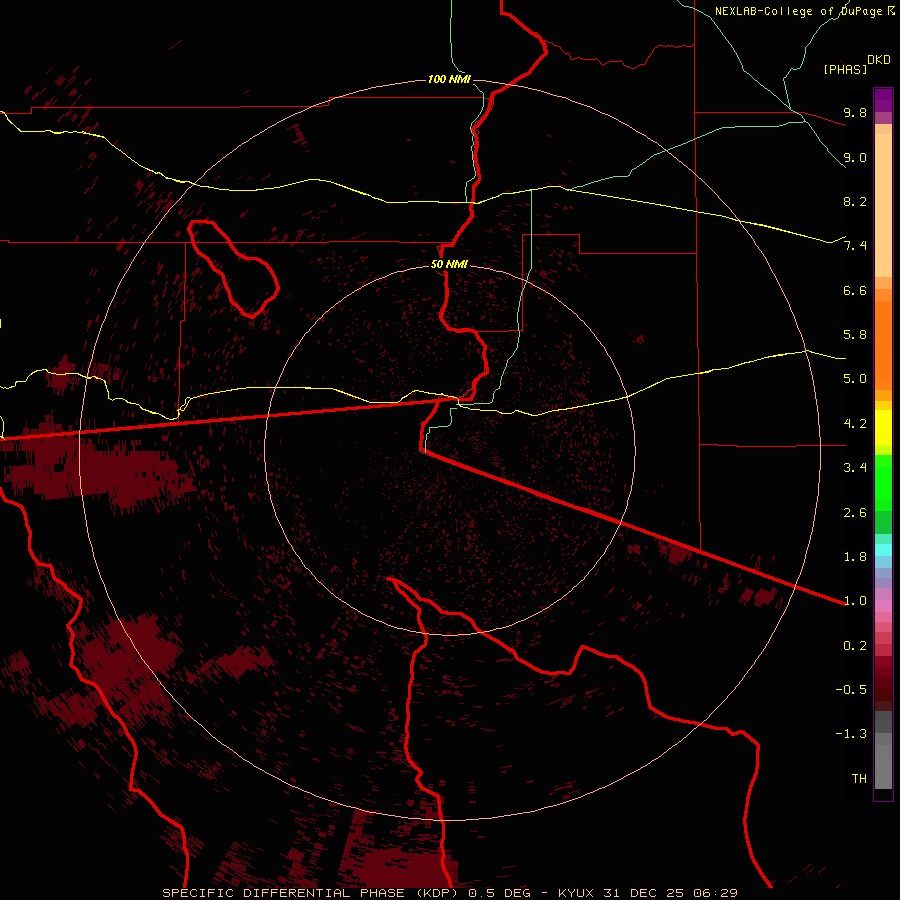Click the (KDP) caption text
The image size is (900, 900).
(x=439, y=893)
